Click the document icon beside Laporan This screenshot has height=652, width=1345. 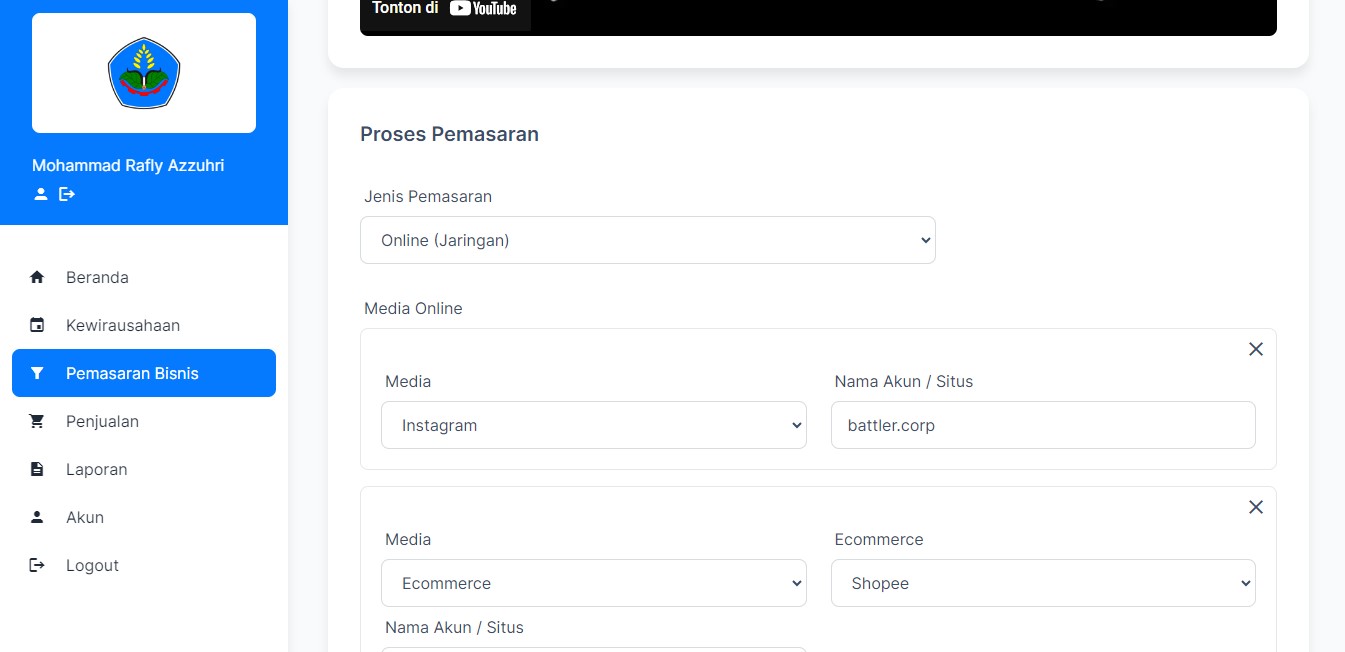click(37, 469)
